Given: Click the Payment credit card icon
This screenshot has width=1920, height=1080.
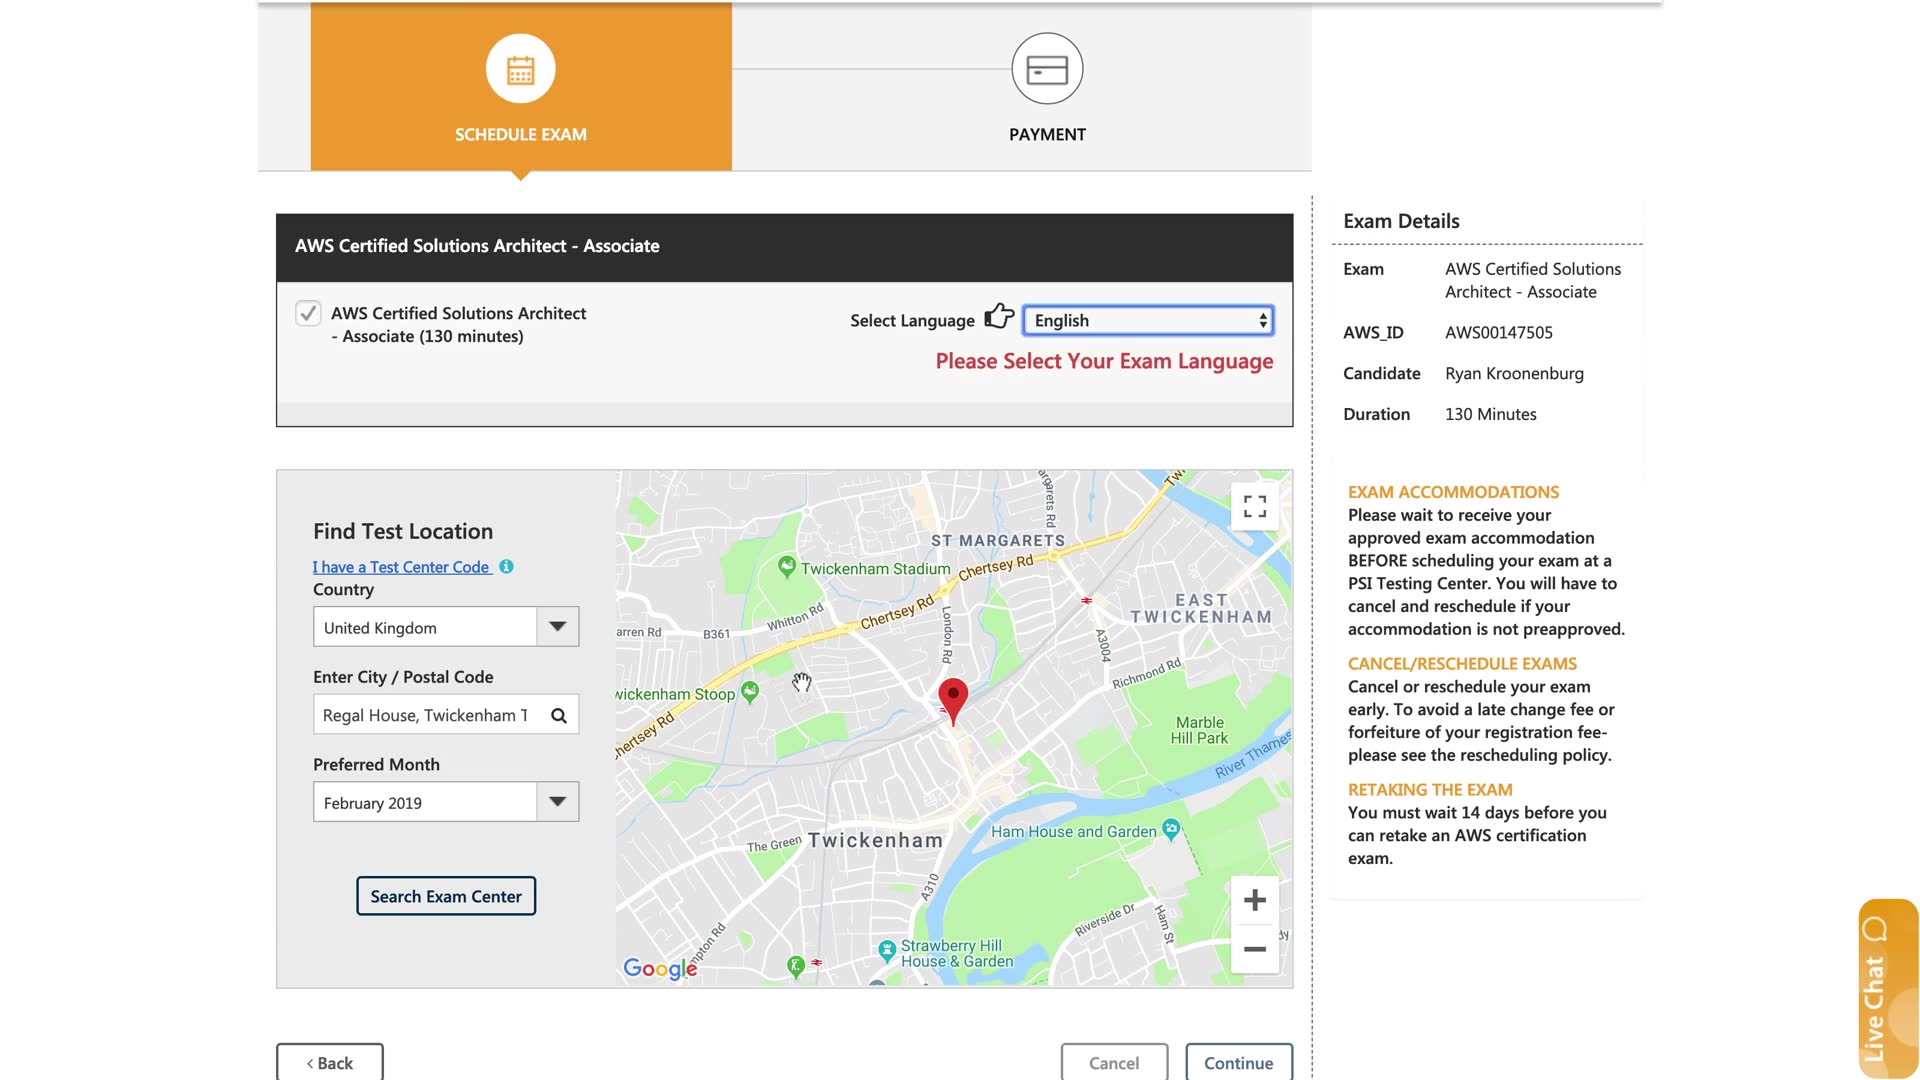Looking at the screenshot, I should click(x=1047, y=69).
